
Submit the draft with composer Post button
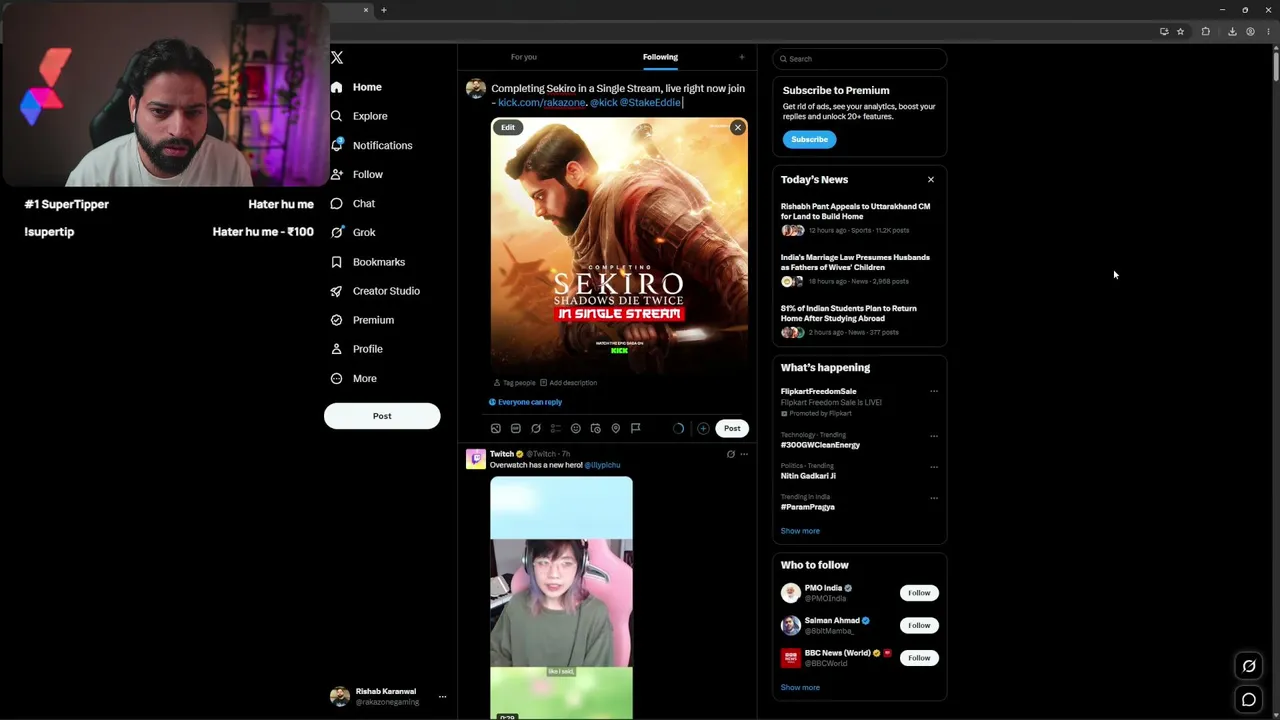click(x=732, y=429)
